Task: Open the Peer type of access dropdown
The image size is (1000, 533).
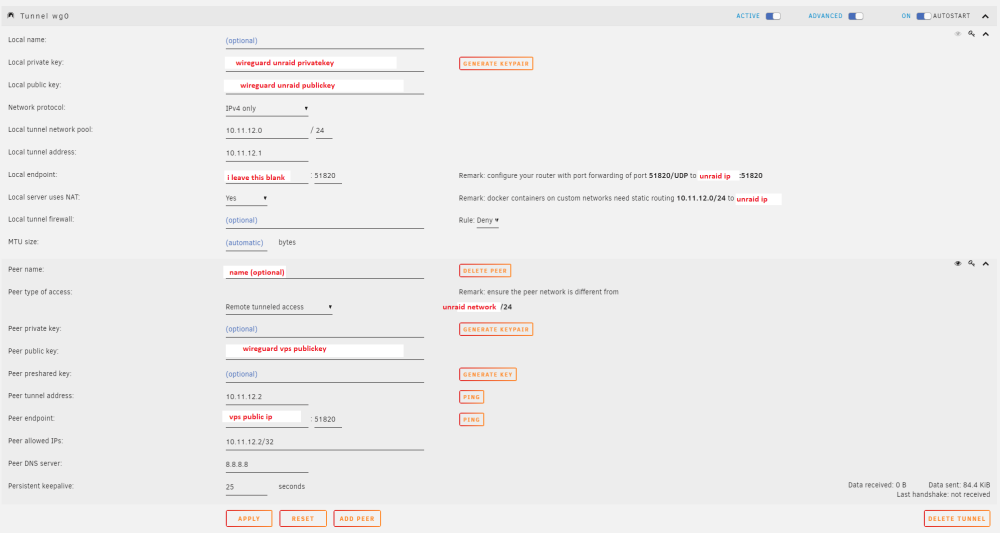Action: point(279,307)
